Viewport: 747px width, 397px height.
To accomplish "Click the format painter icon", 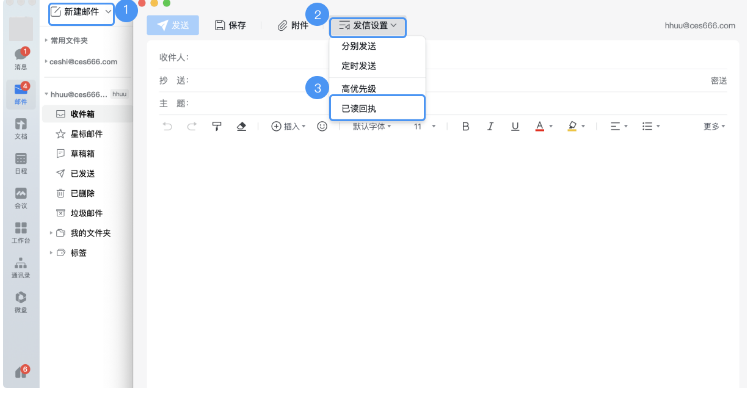I will click(x=216, y=126).
